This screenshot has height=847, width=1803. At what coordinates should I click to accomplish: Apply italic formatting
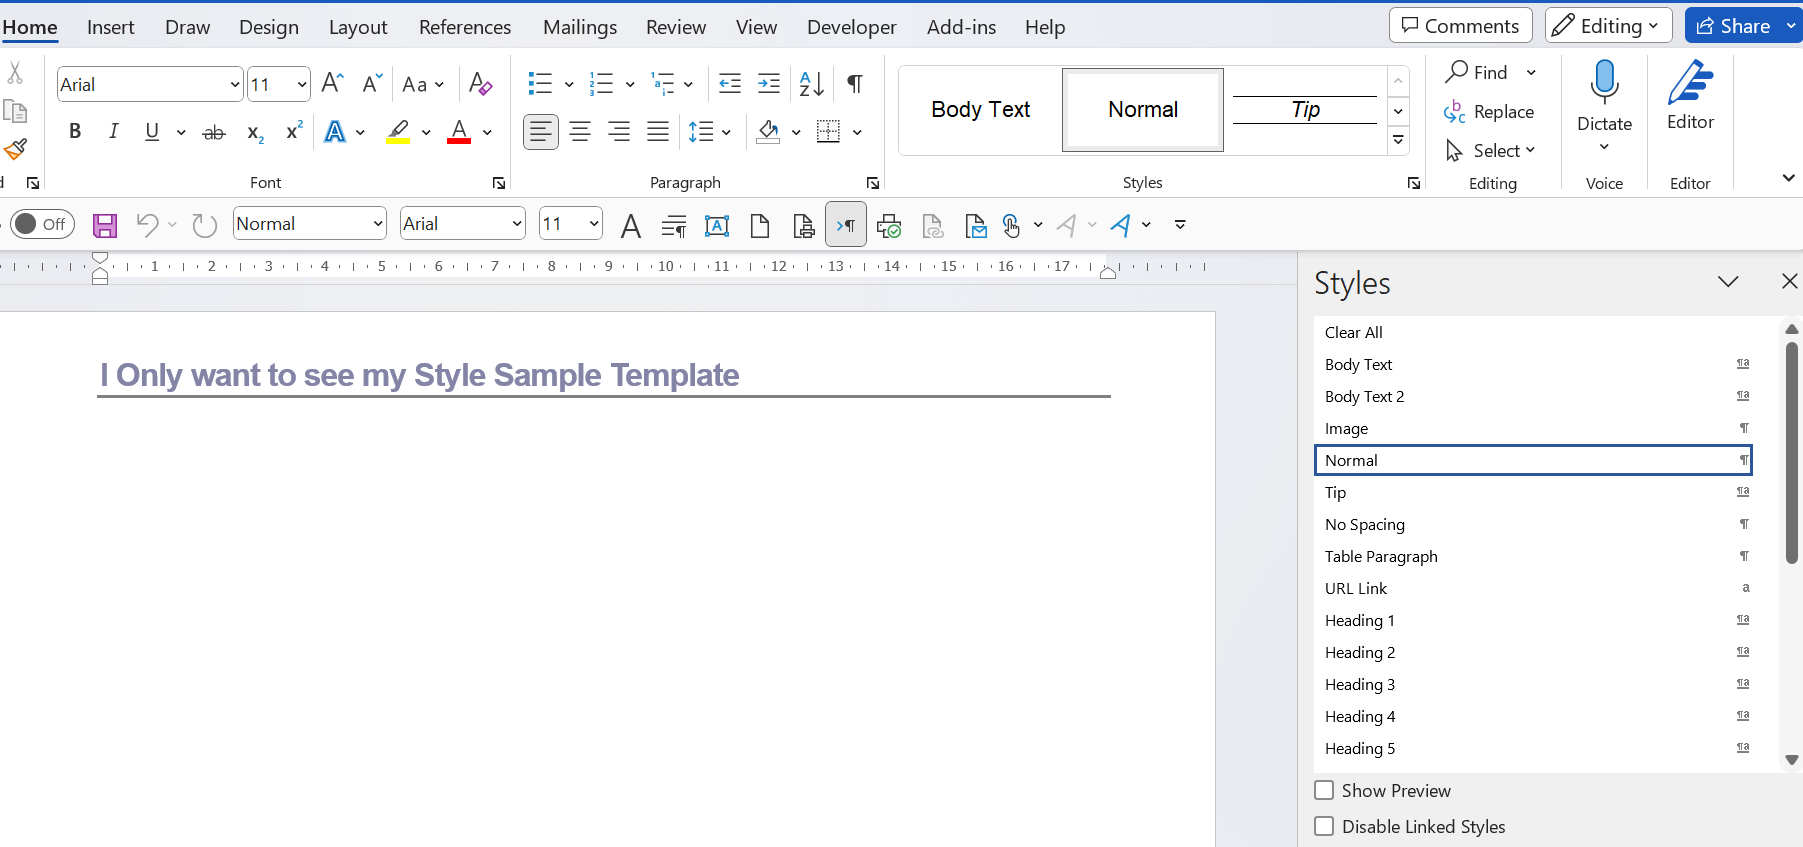[114, 131]
